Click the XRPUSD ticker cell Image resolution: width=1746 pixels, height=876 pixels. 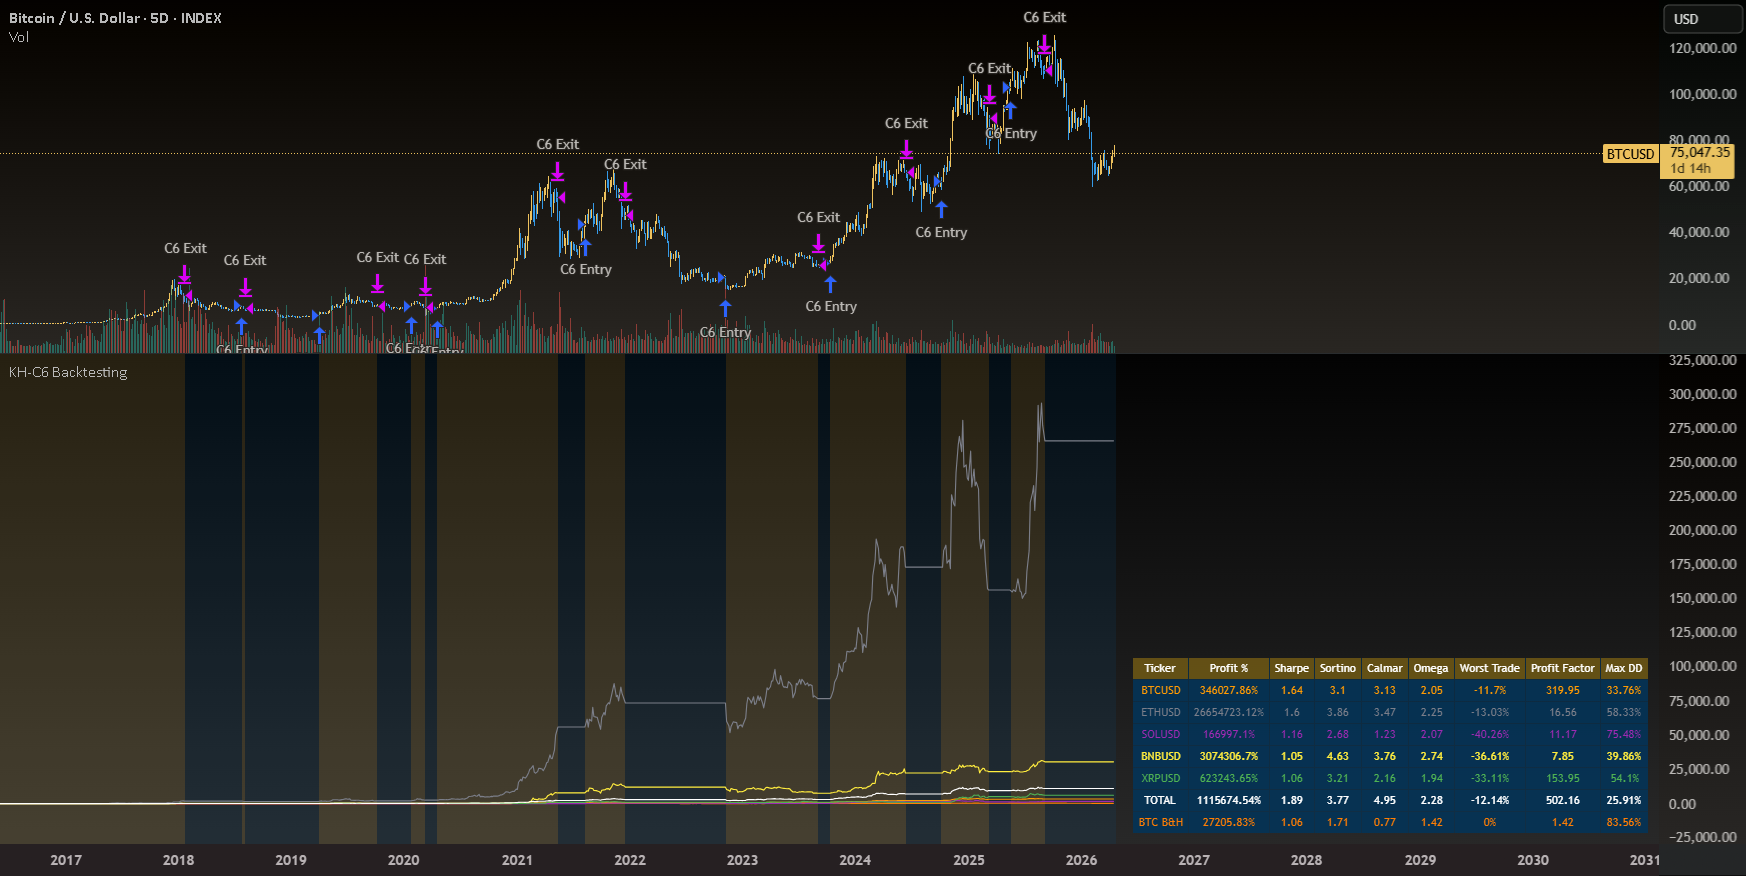(1160, 778)
